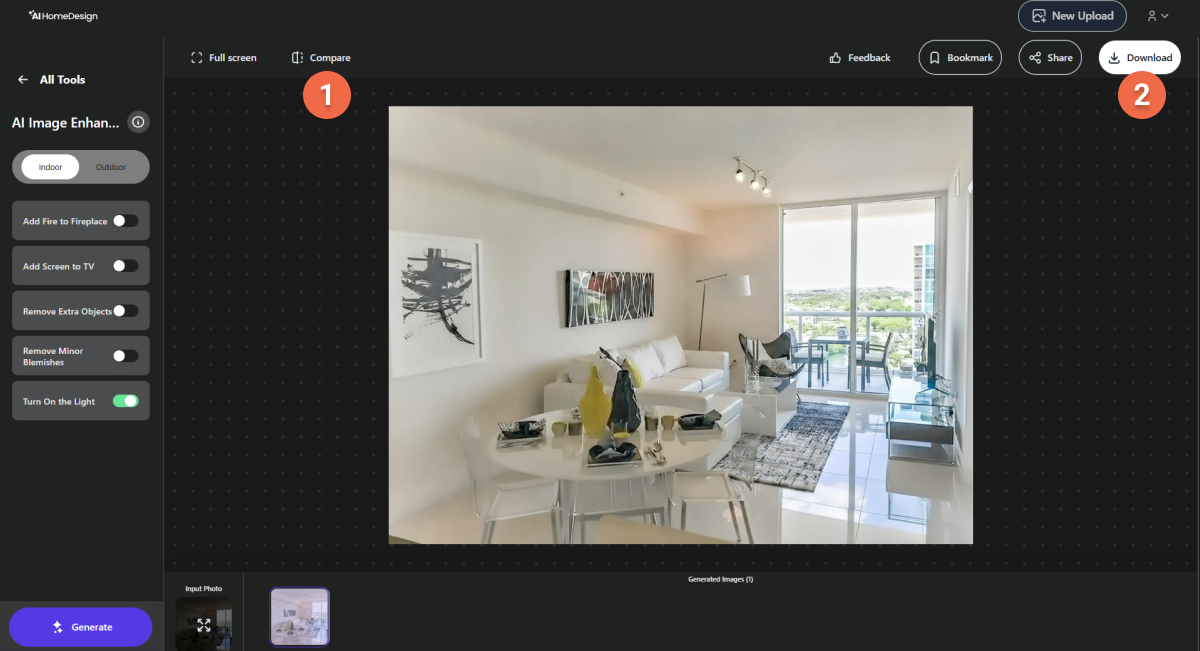Click the Feedback thumbs-up icon

[837, 57]
